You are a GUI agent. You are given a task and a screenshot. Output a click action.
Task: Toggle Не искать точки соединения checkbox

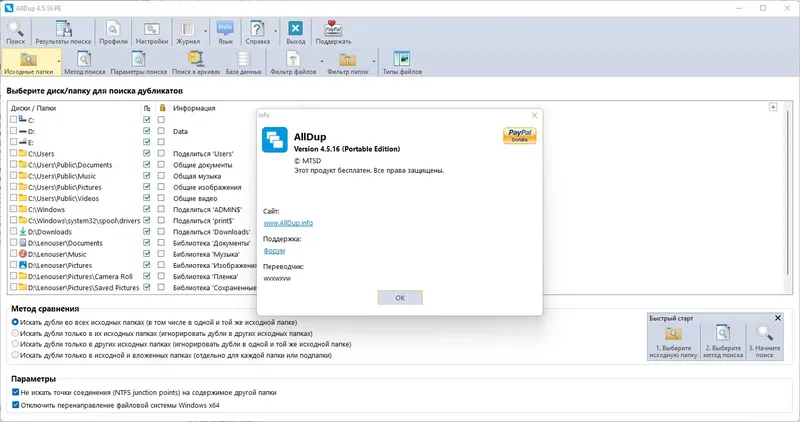click(15, 392)
